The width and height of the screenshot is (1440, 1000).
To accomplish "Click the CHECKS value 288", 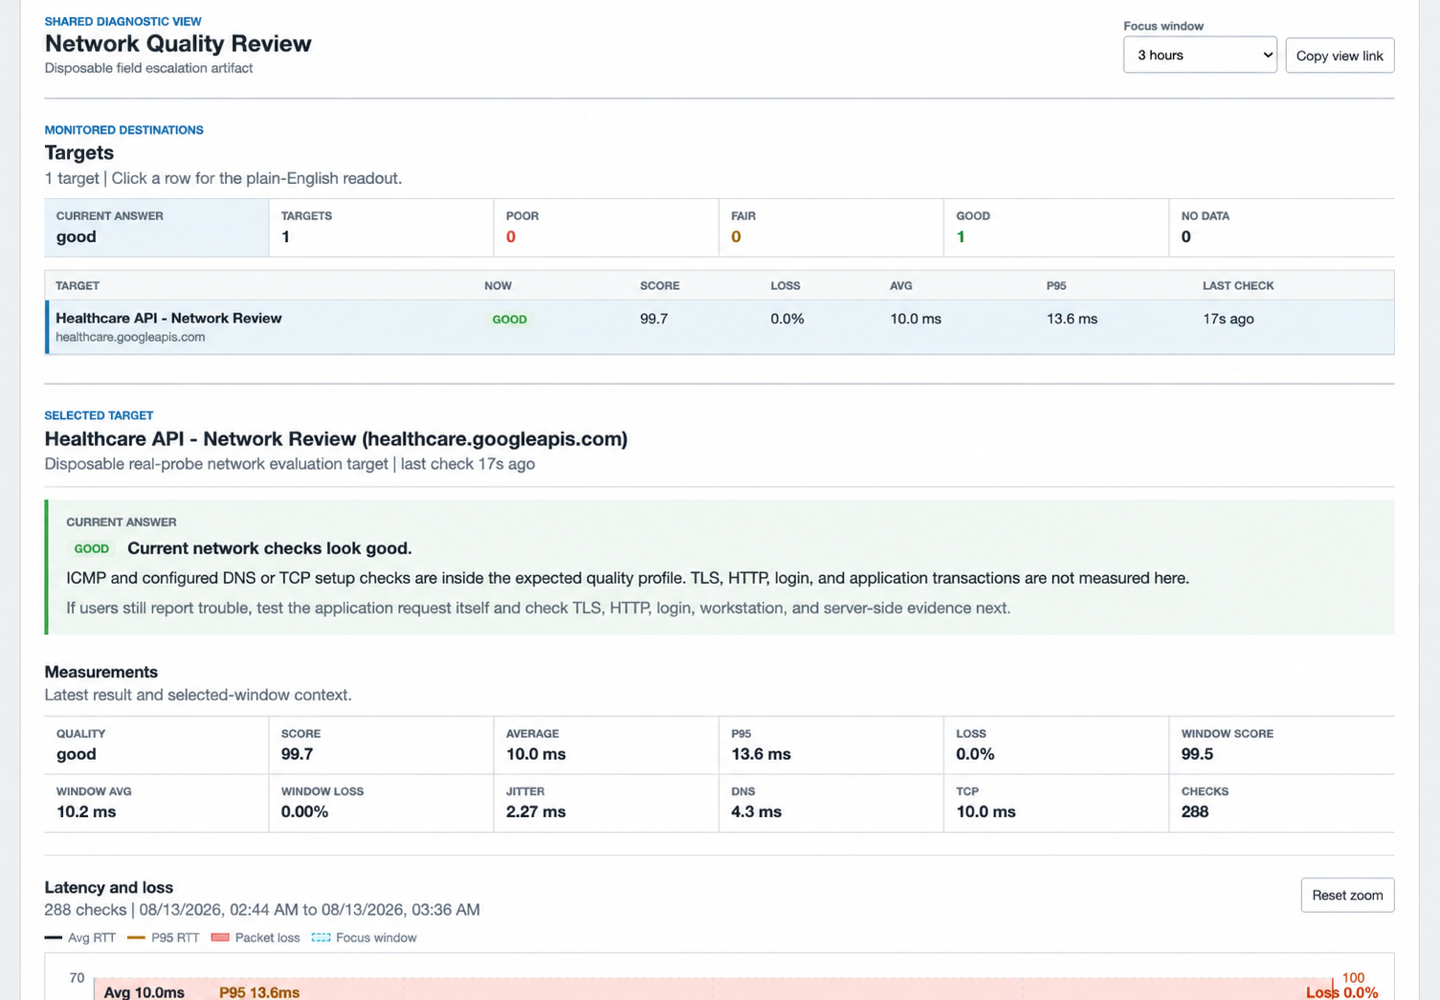I will pyautogui.click(x=1195, y=812).
